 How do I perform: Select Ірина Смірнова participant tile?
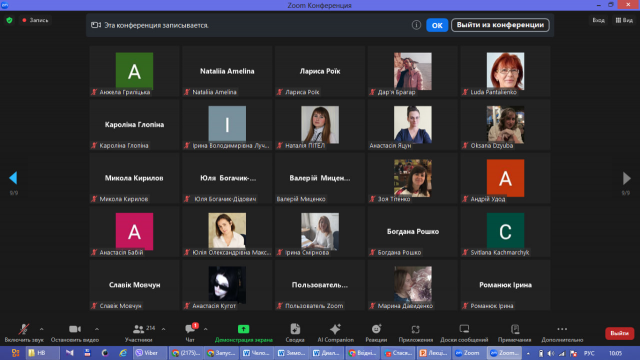(x=320, y=231)
